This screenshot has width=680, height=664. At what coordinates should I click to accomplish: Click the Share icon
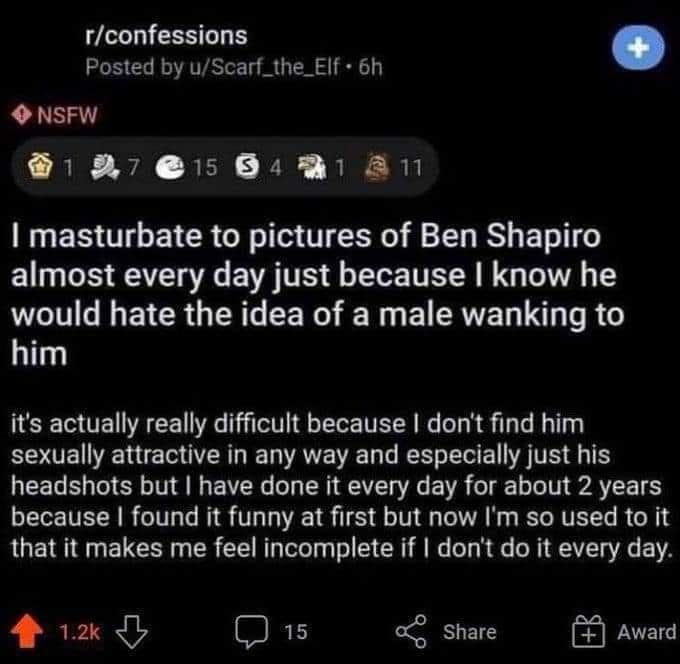coord(409,631)
